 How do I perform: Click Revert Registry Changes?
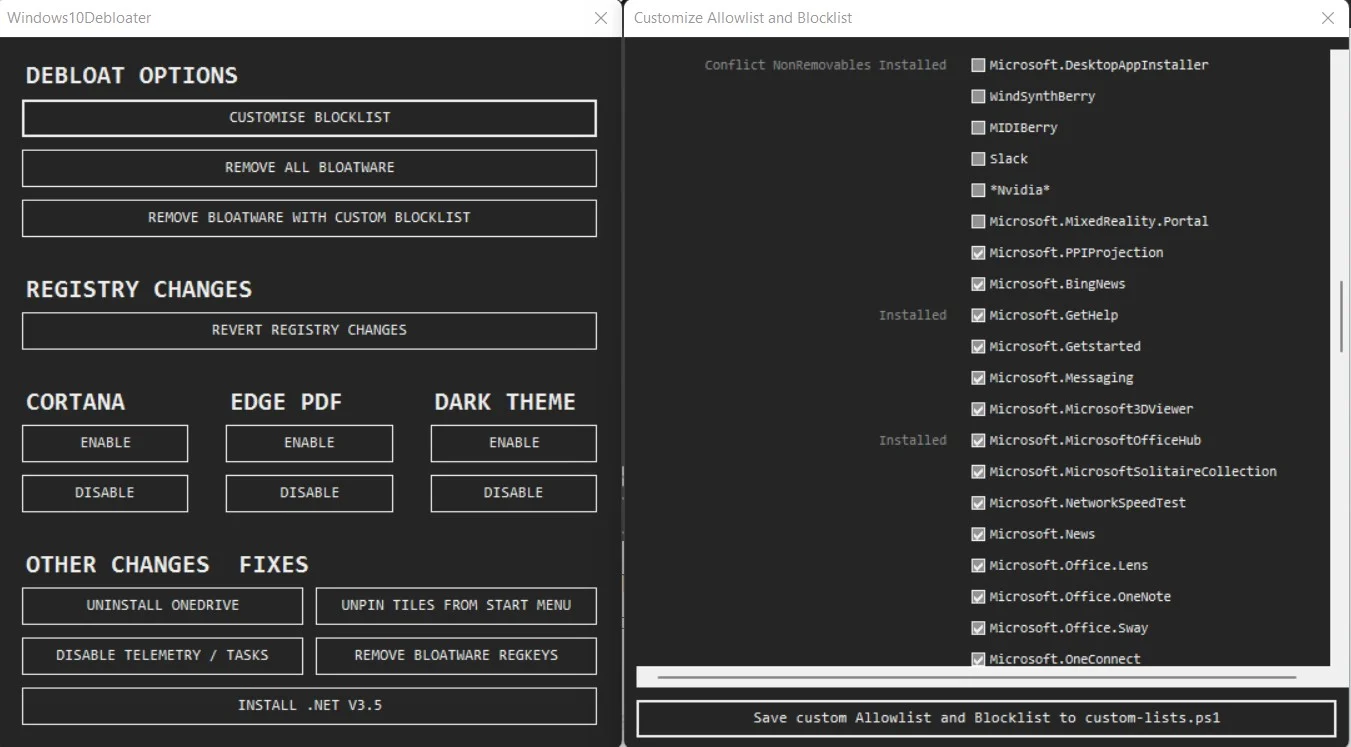309,330
